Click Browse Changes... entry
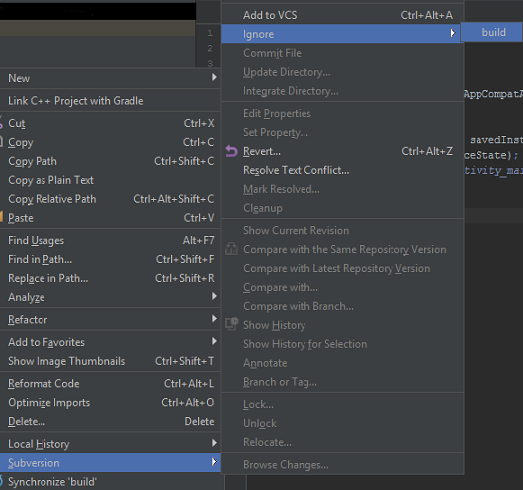 (x=342, y=465)
